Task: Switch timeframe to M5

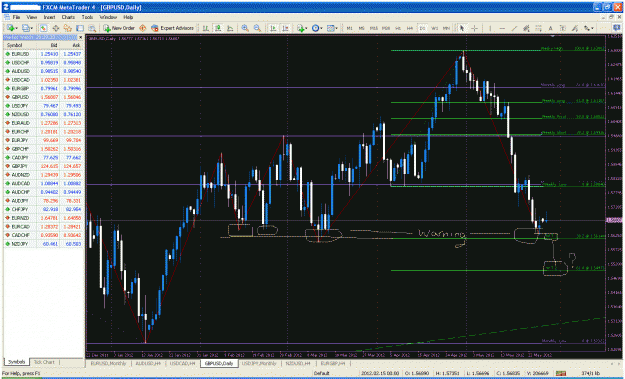Action: [x=362, y=28]
